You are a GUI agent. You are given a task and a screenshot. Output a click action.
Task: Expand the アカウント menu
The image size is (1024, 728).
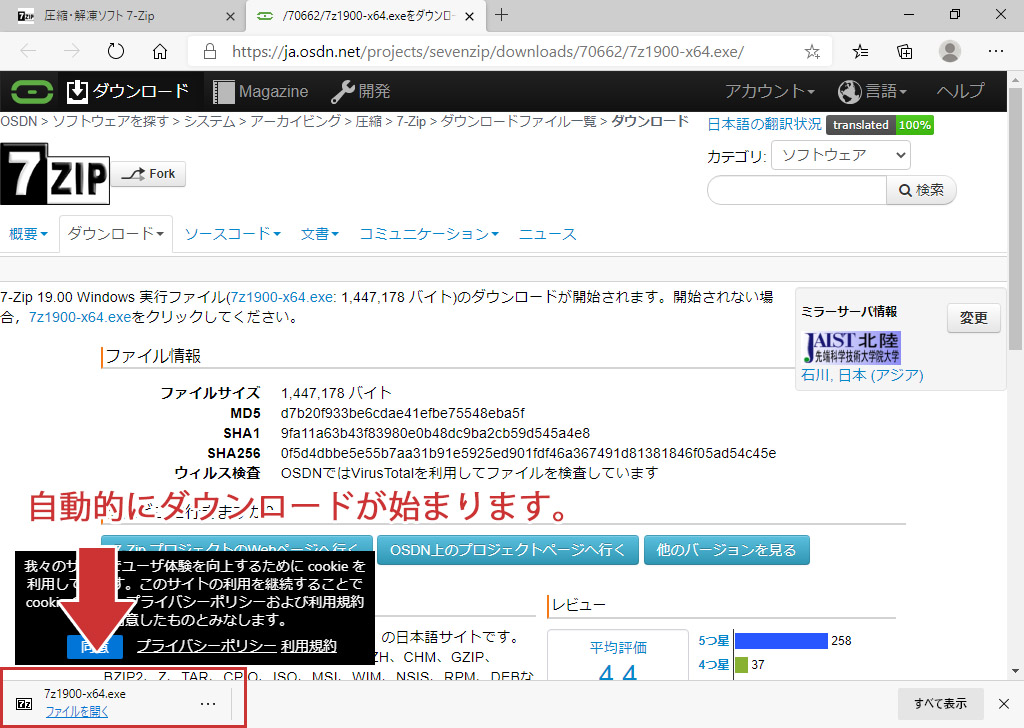[769, 91]
